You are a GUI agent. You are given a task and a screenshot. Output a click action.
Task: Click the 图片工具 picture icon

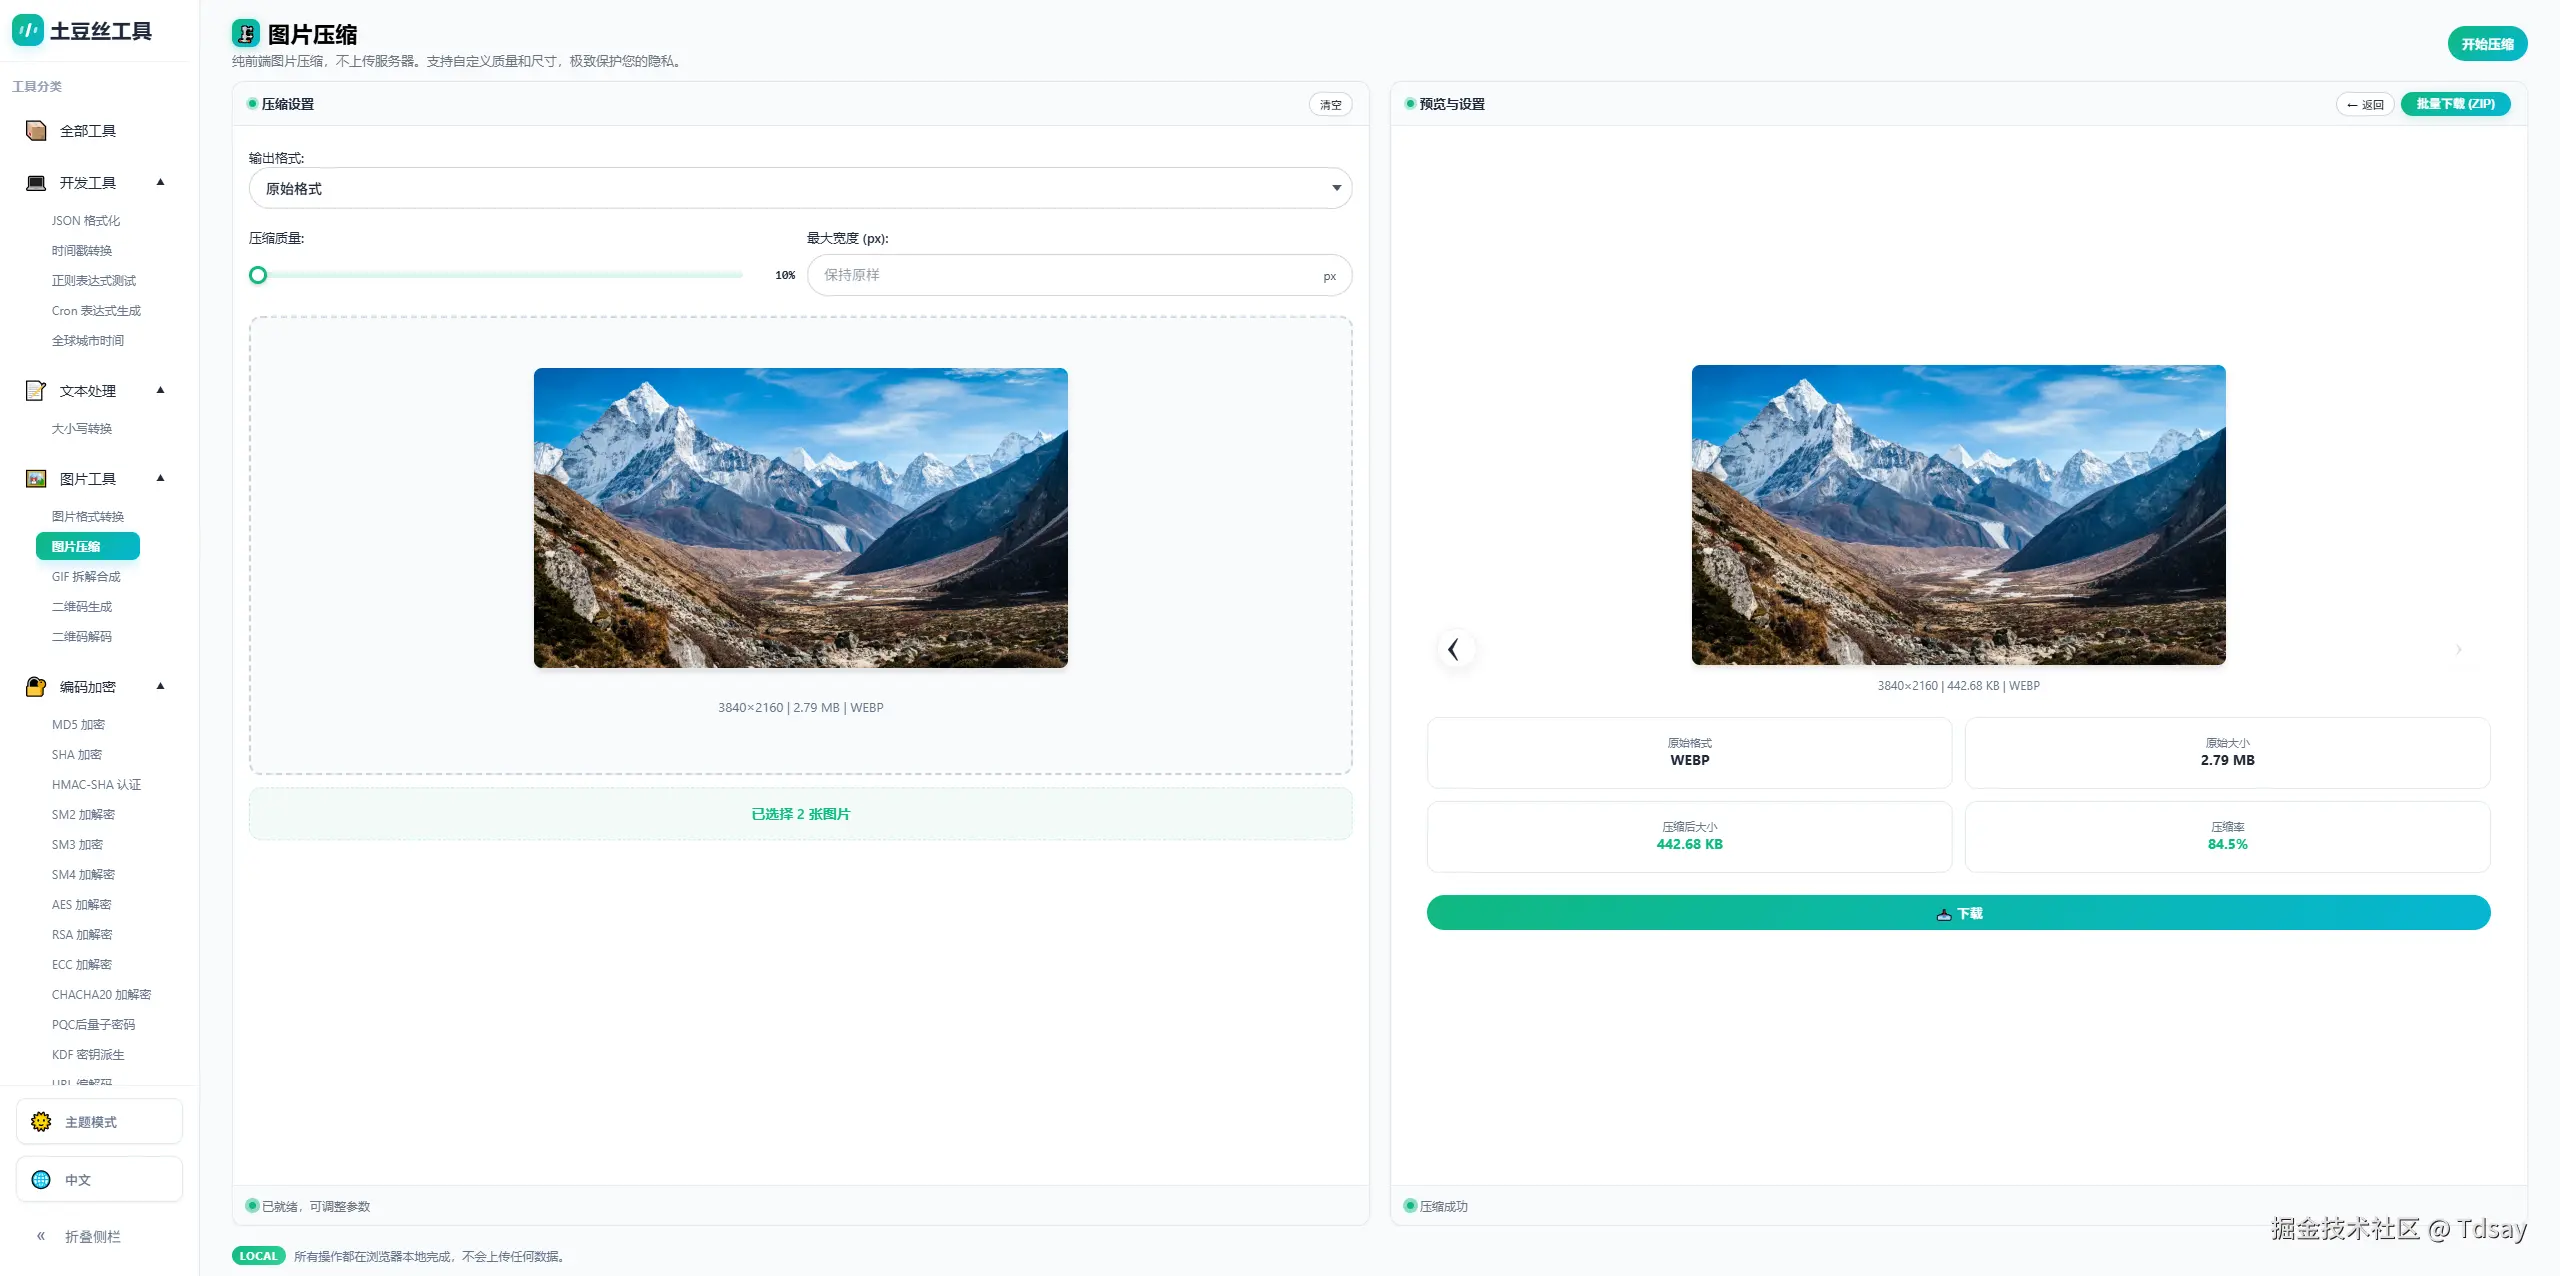click(x=36, y=479)
